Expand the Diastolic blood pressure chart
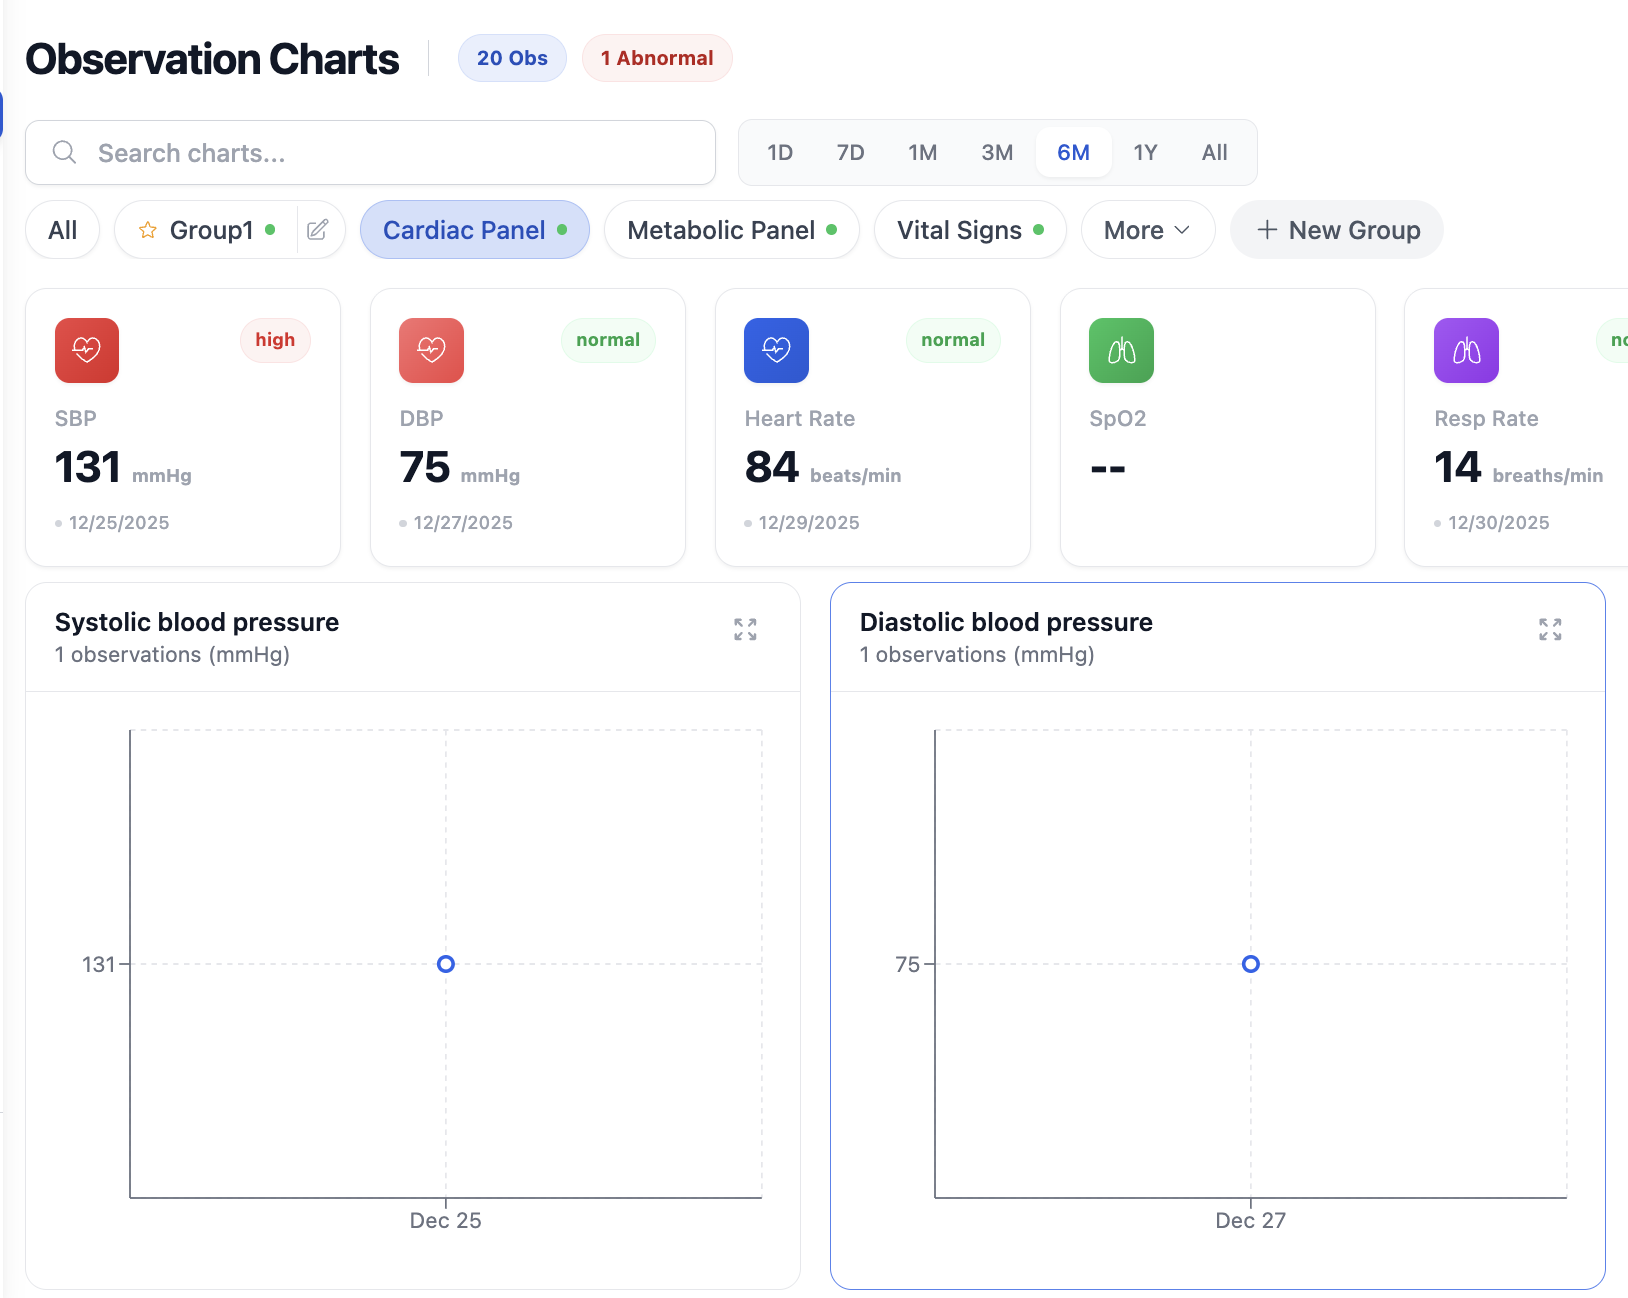Viewport: 1628px width, 1298px height. 1550,629
